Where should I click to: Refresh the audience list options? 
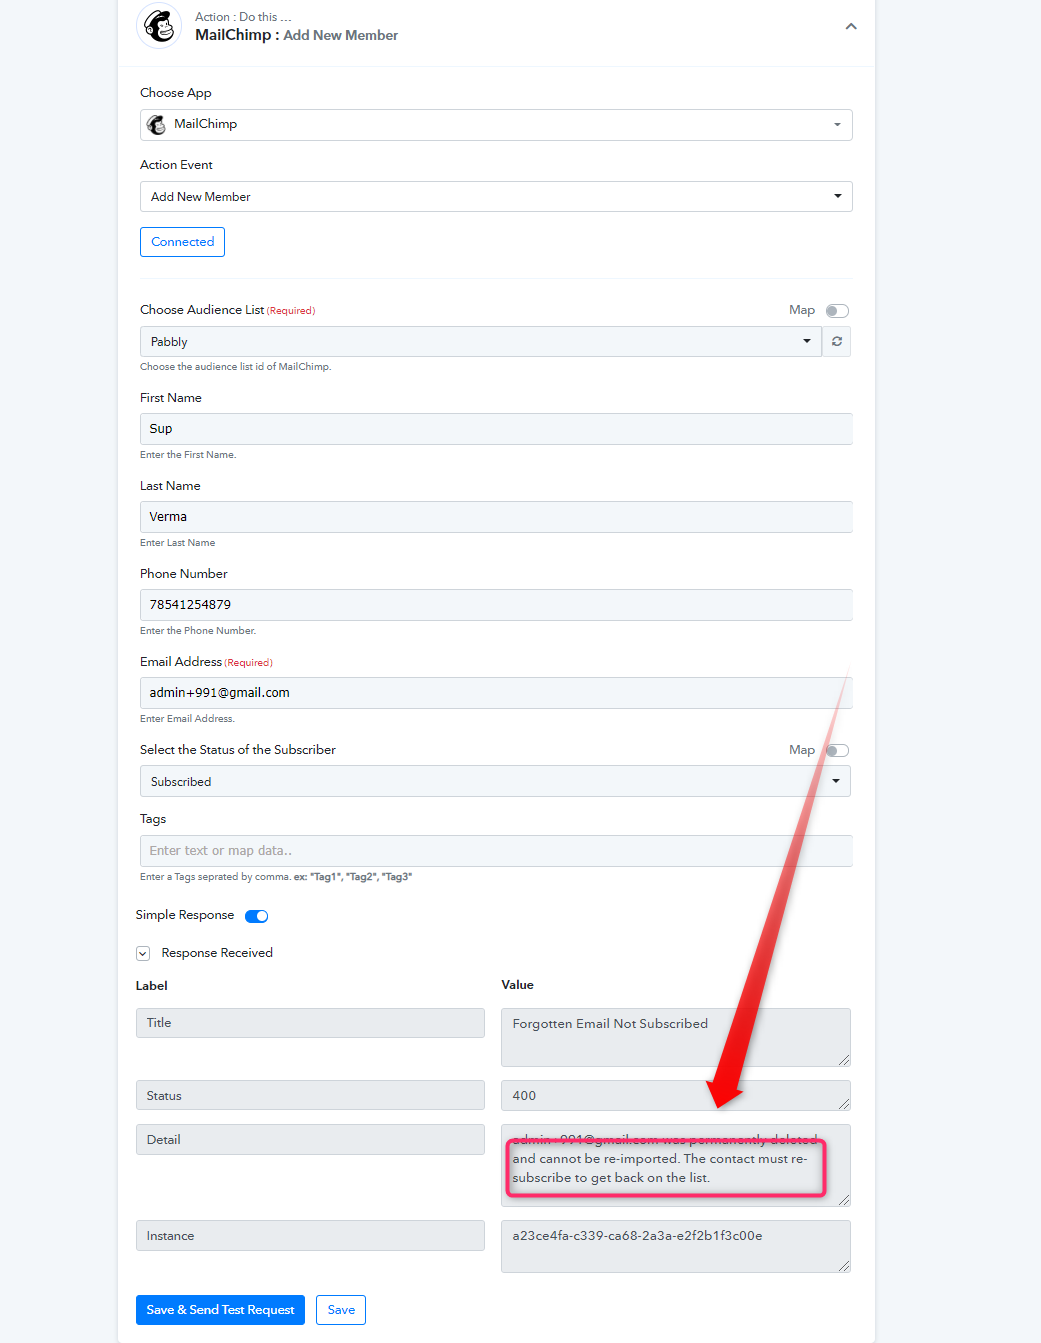coord(837,342)
